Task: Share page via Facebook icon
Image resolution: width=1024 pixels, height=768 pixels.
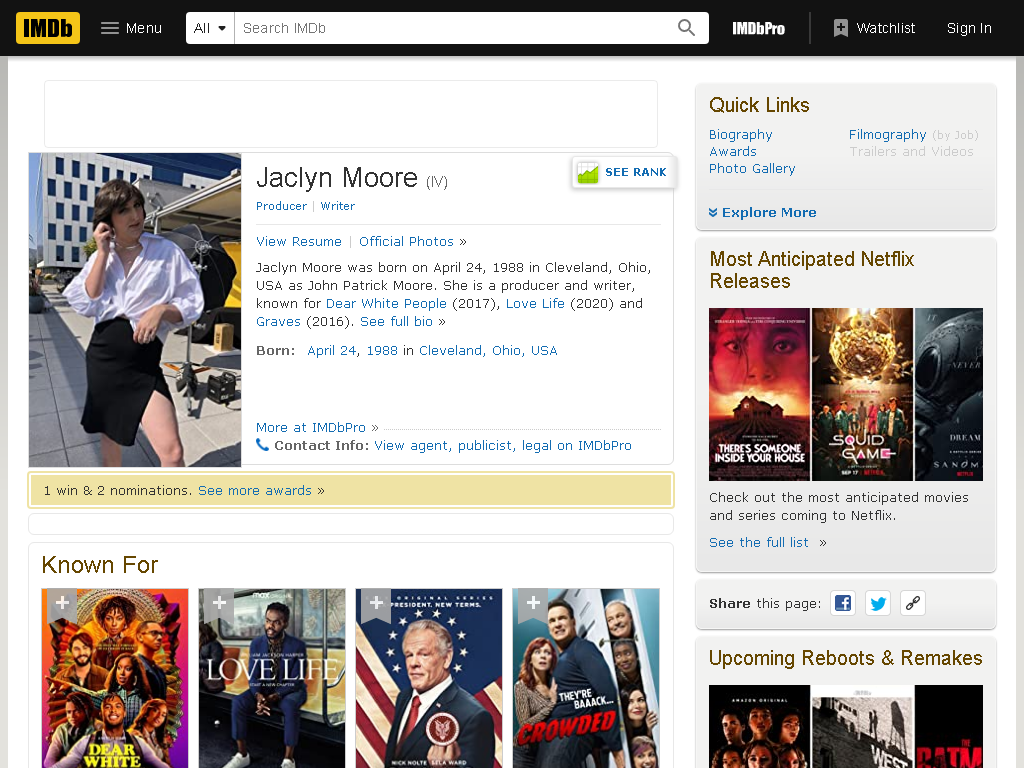Action: [x=843, y=603]
